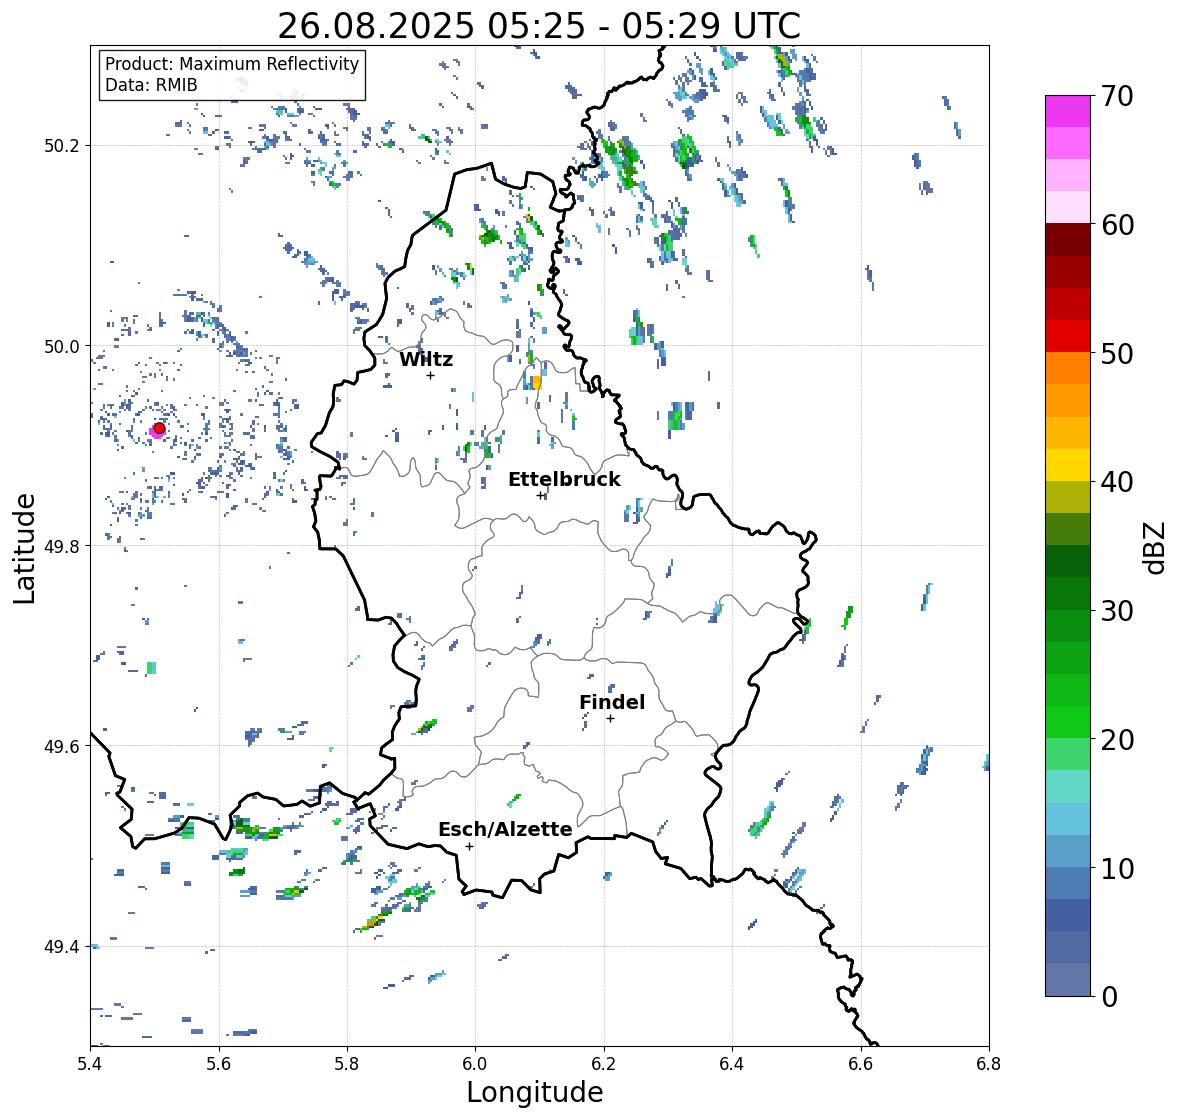
Task: Click the 6.8 longitude tick label
Action: (989, 1064)
